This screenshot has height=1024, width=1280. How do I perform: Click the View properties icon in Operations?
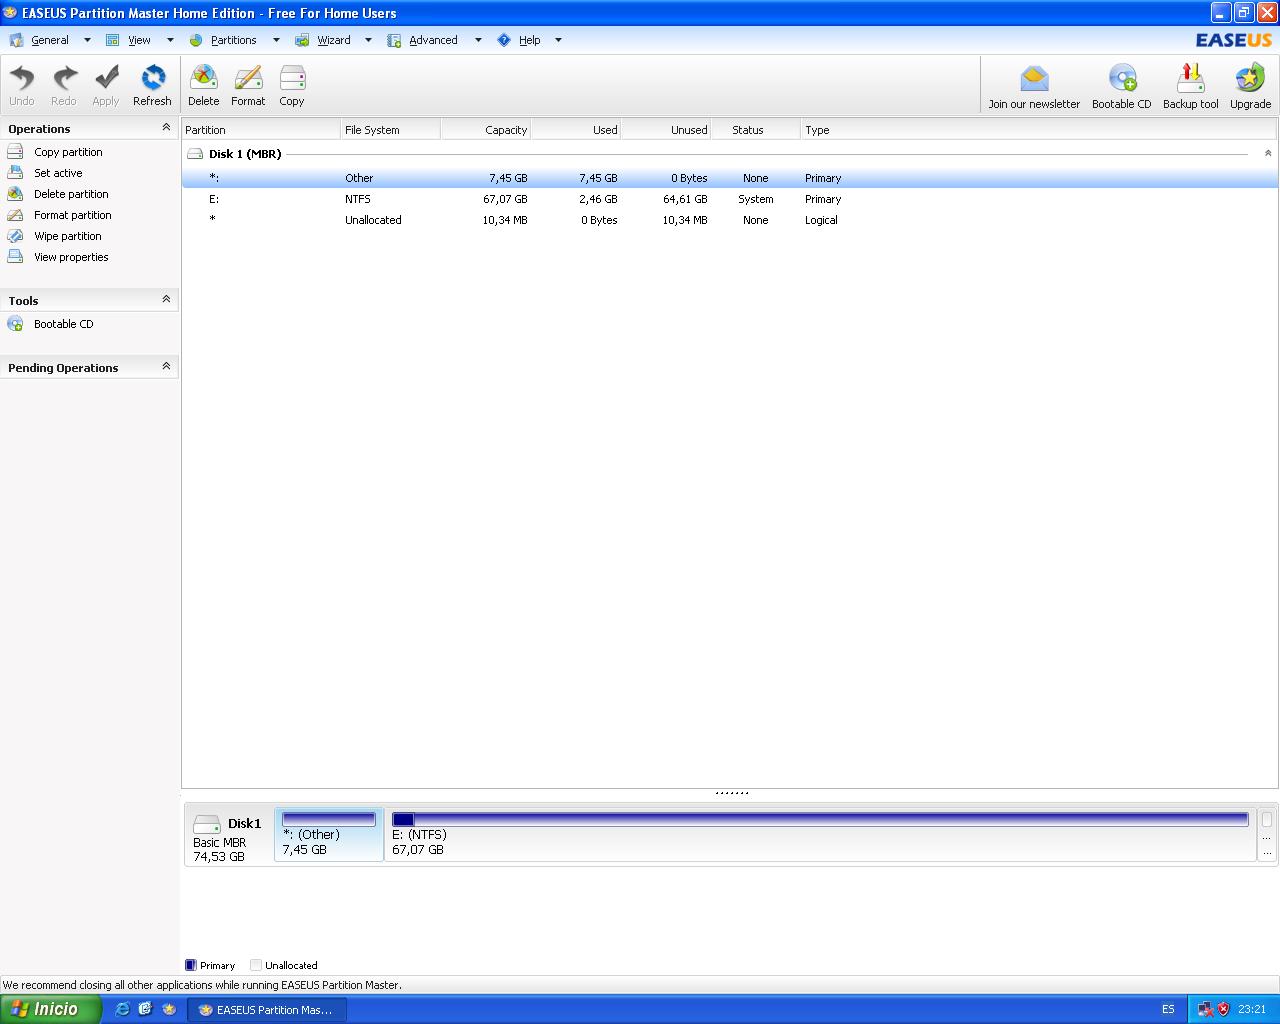tap(15, 257)
